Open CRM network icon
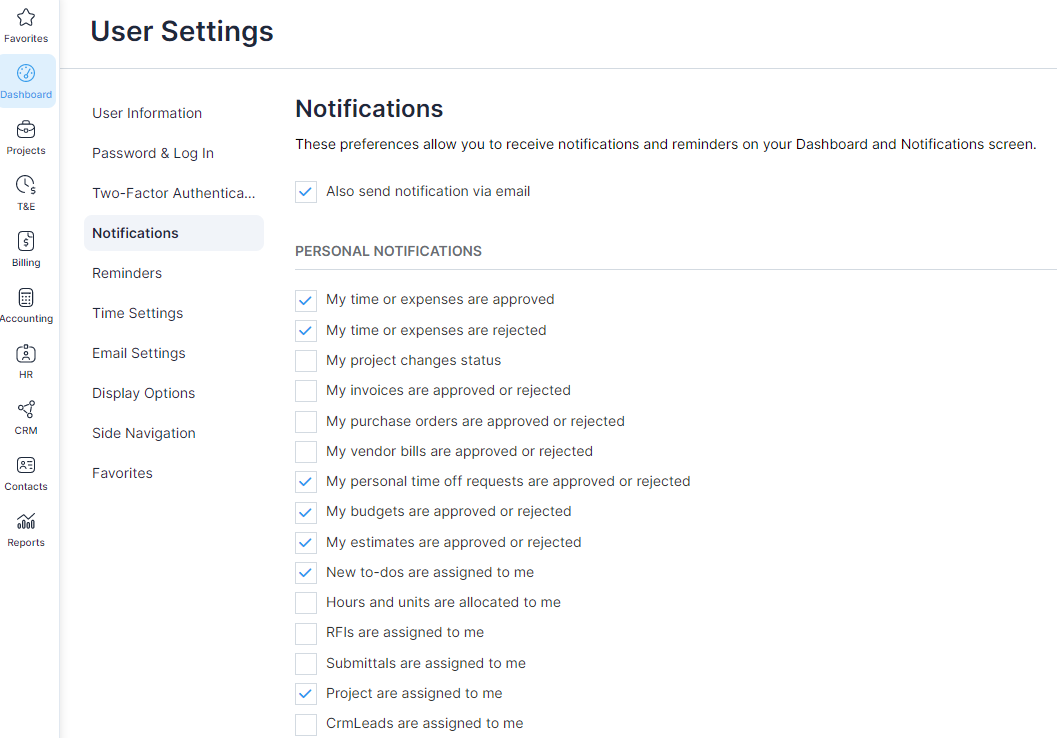Viewport: 1057px width, 738px height. pyautogui.click(x=26, y=409)
